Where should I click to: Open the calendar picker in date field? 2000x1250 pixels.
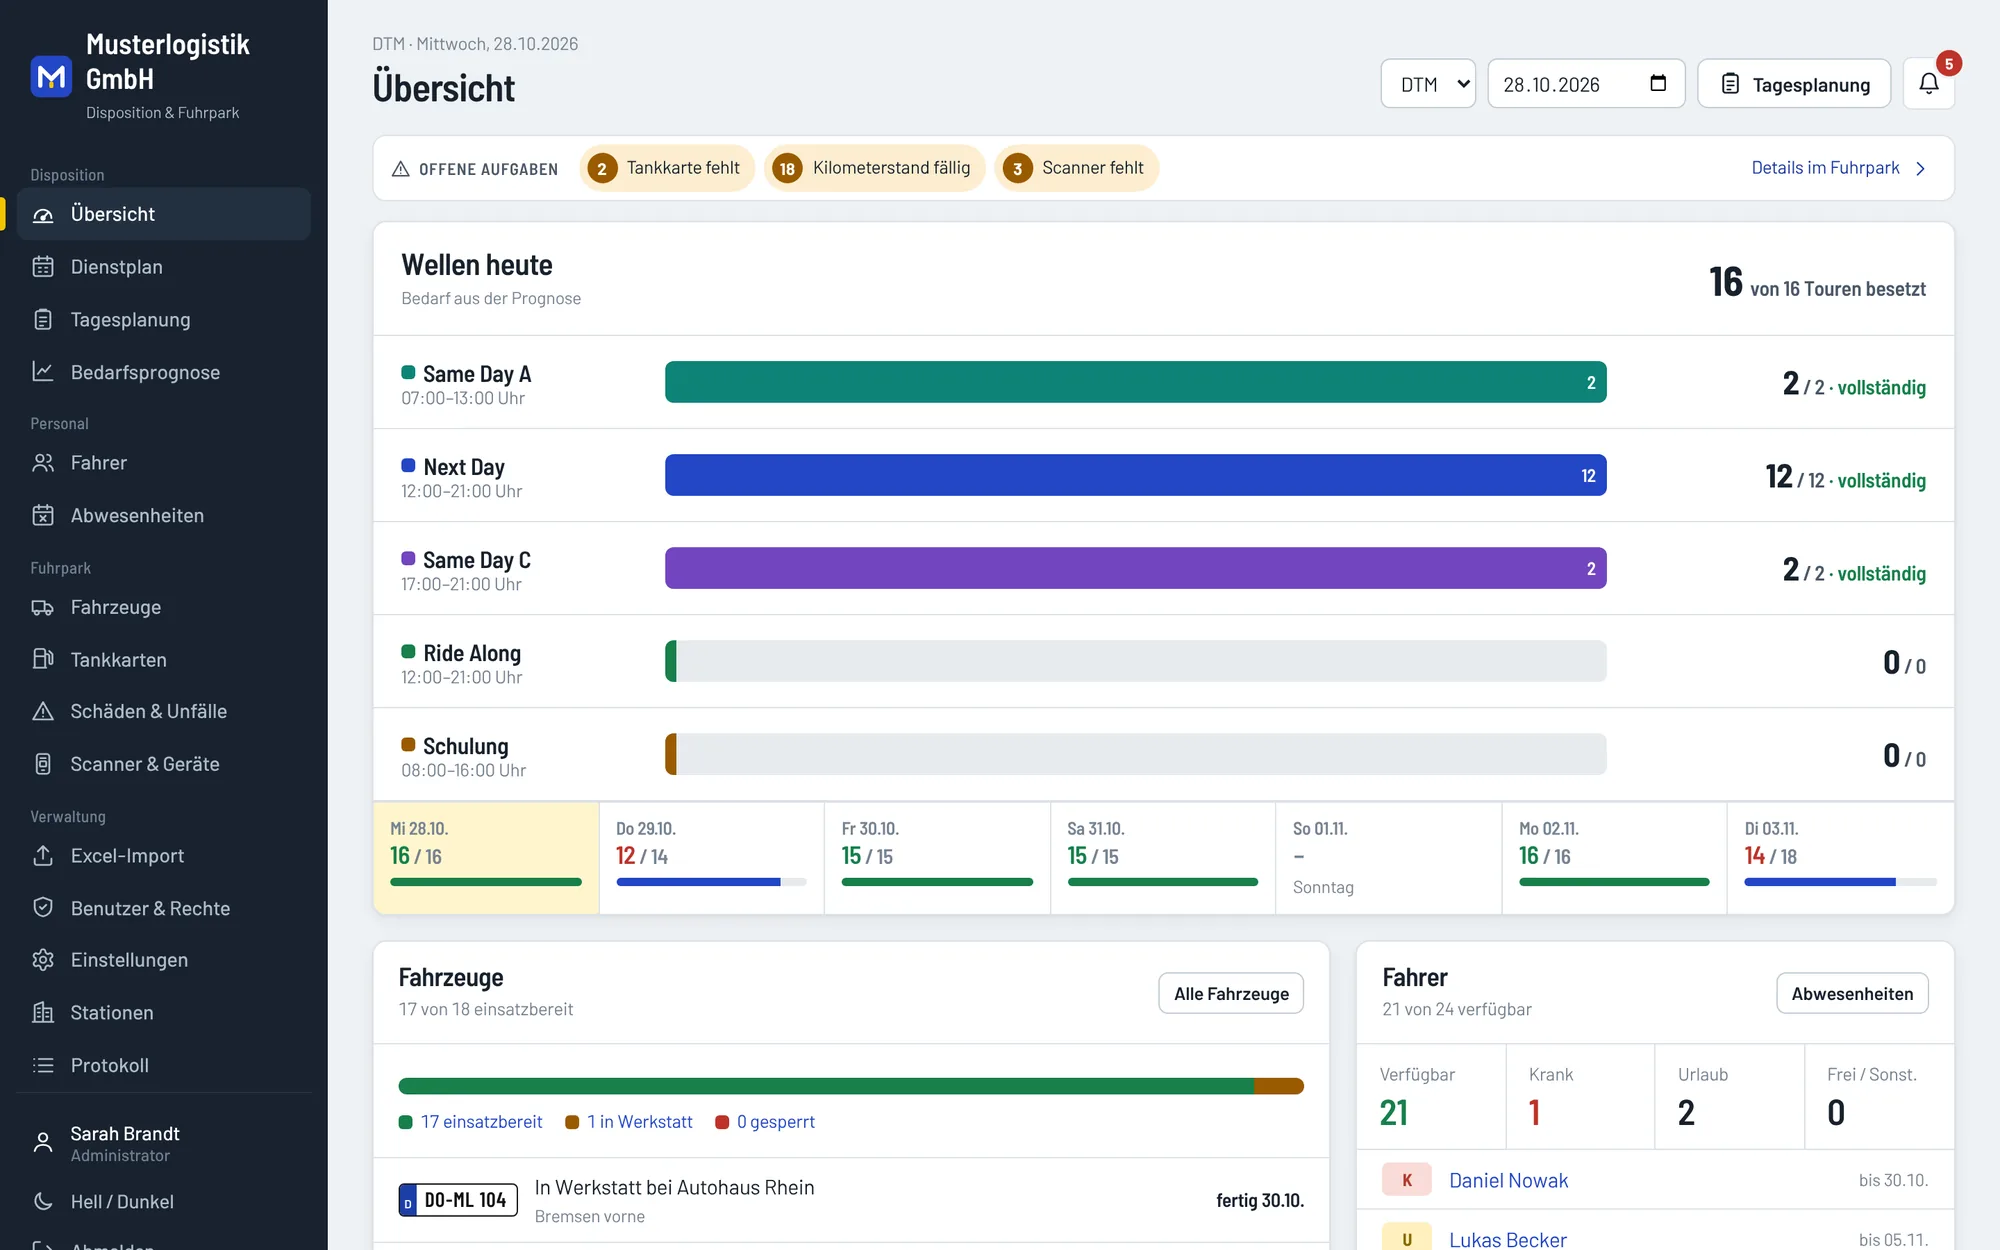click(1657, 84)
